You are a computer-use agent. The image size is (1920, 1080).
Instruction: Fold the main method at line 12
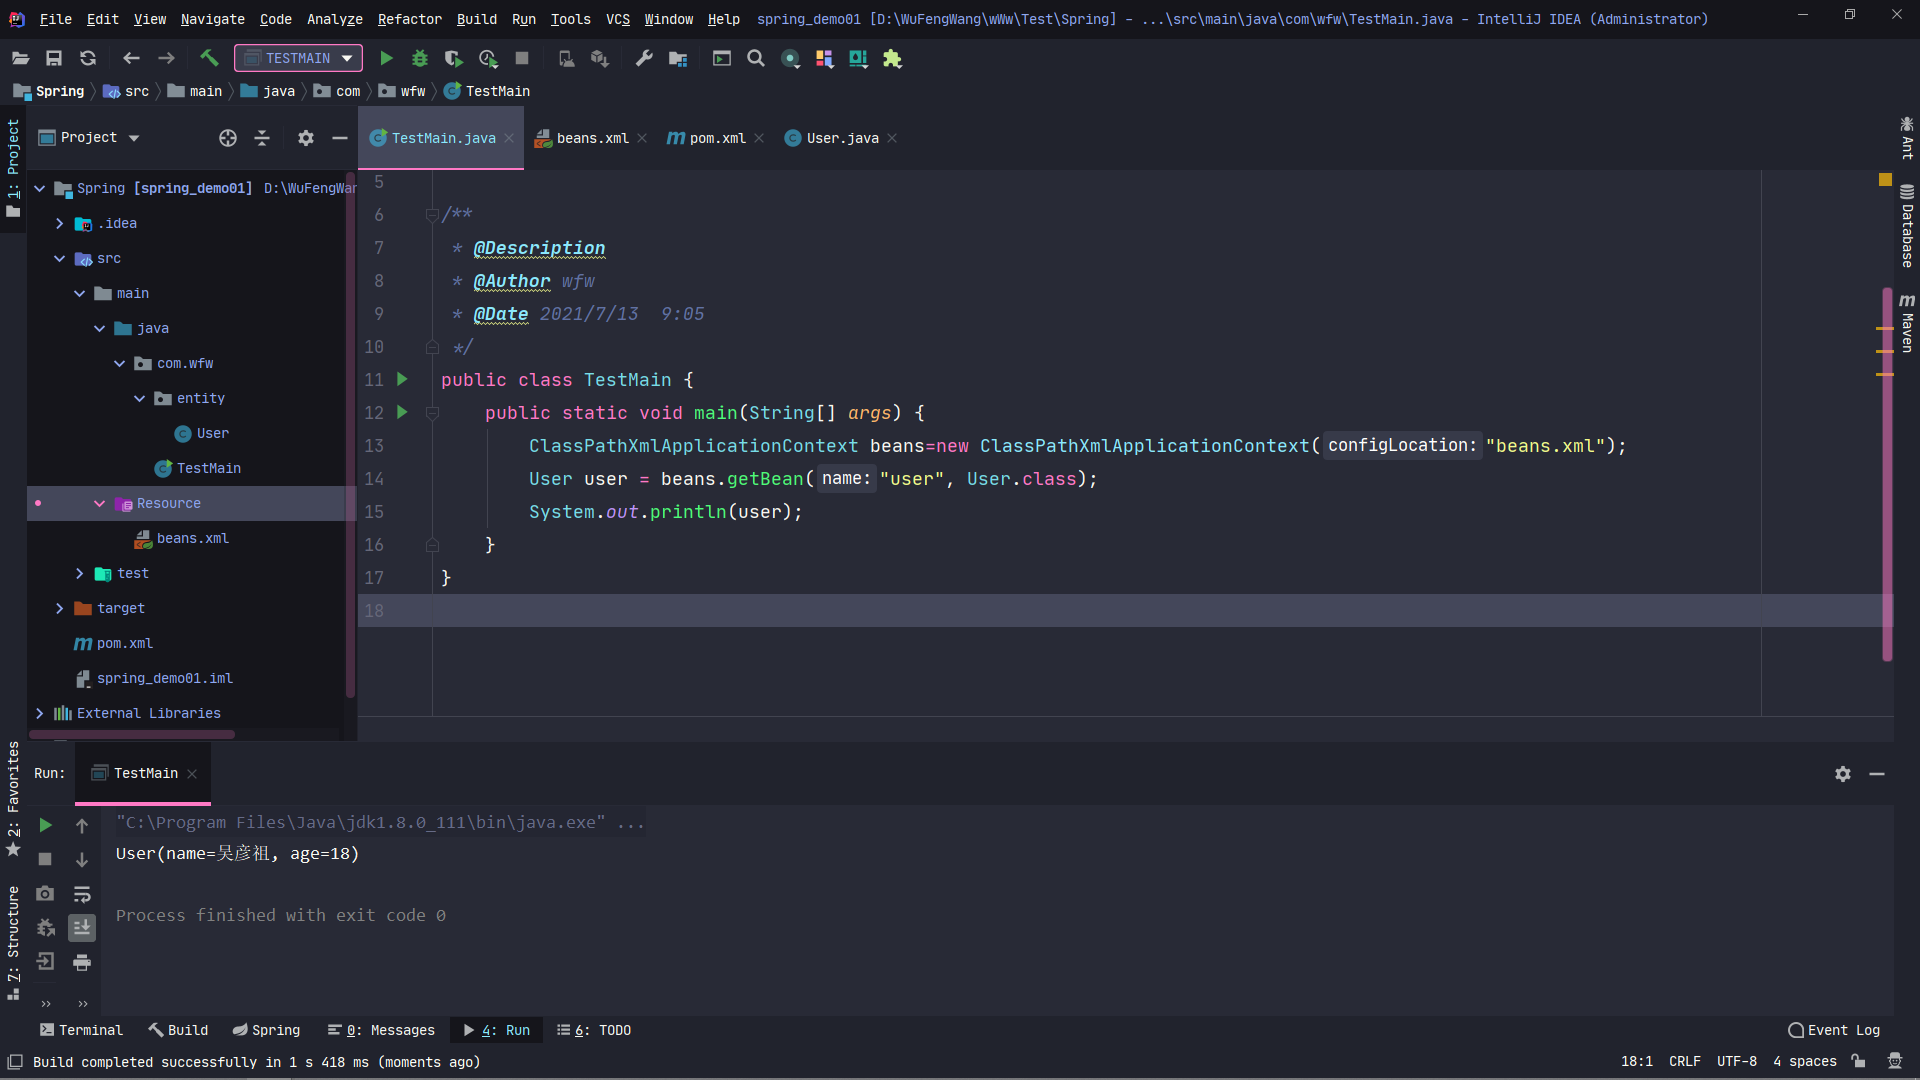tap(432, 413)
